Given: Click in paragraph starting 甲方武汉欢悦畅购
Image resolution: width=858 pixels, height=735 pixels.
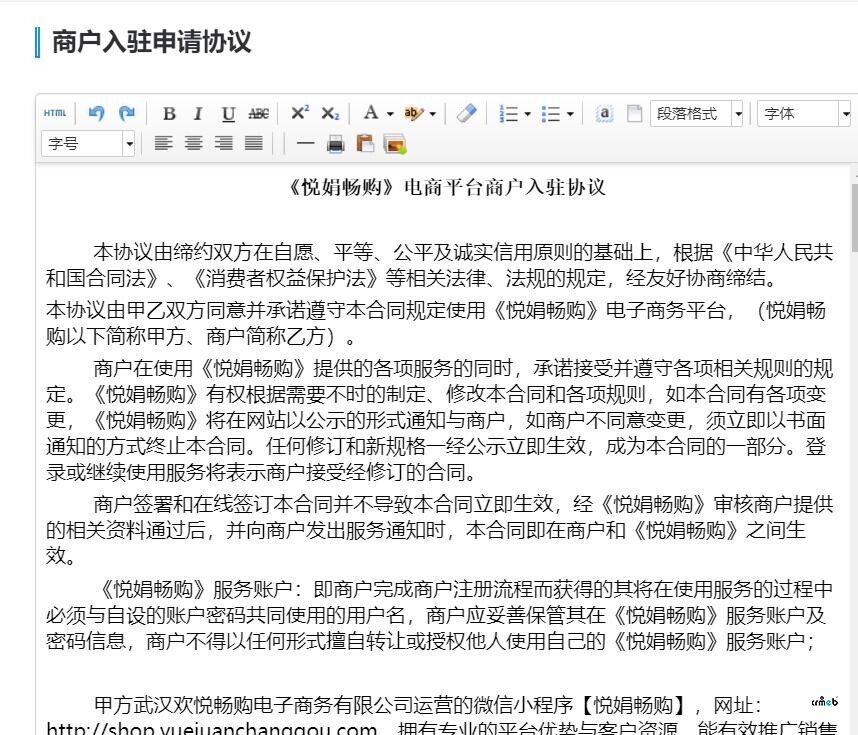Looking at the screenshot, I should (441, 715).
